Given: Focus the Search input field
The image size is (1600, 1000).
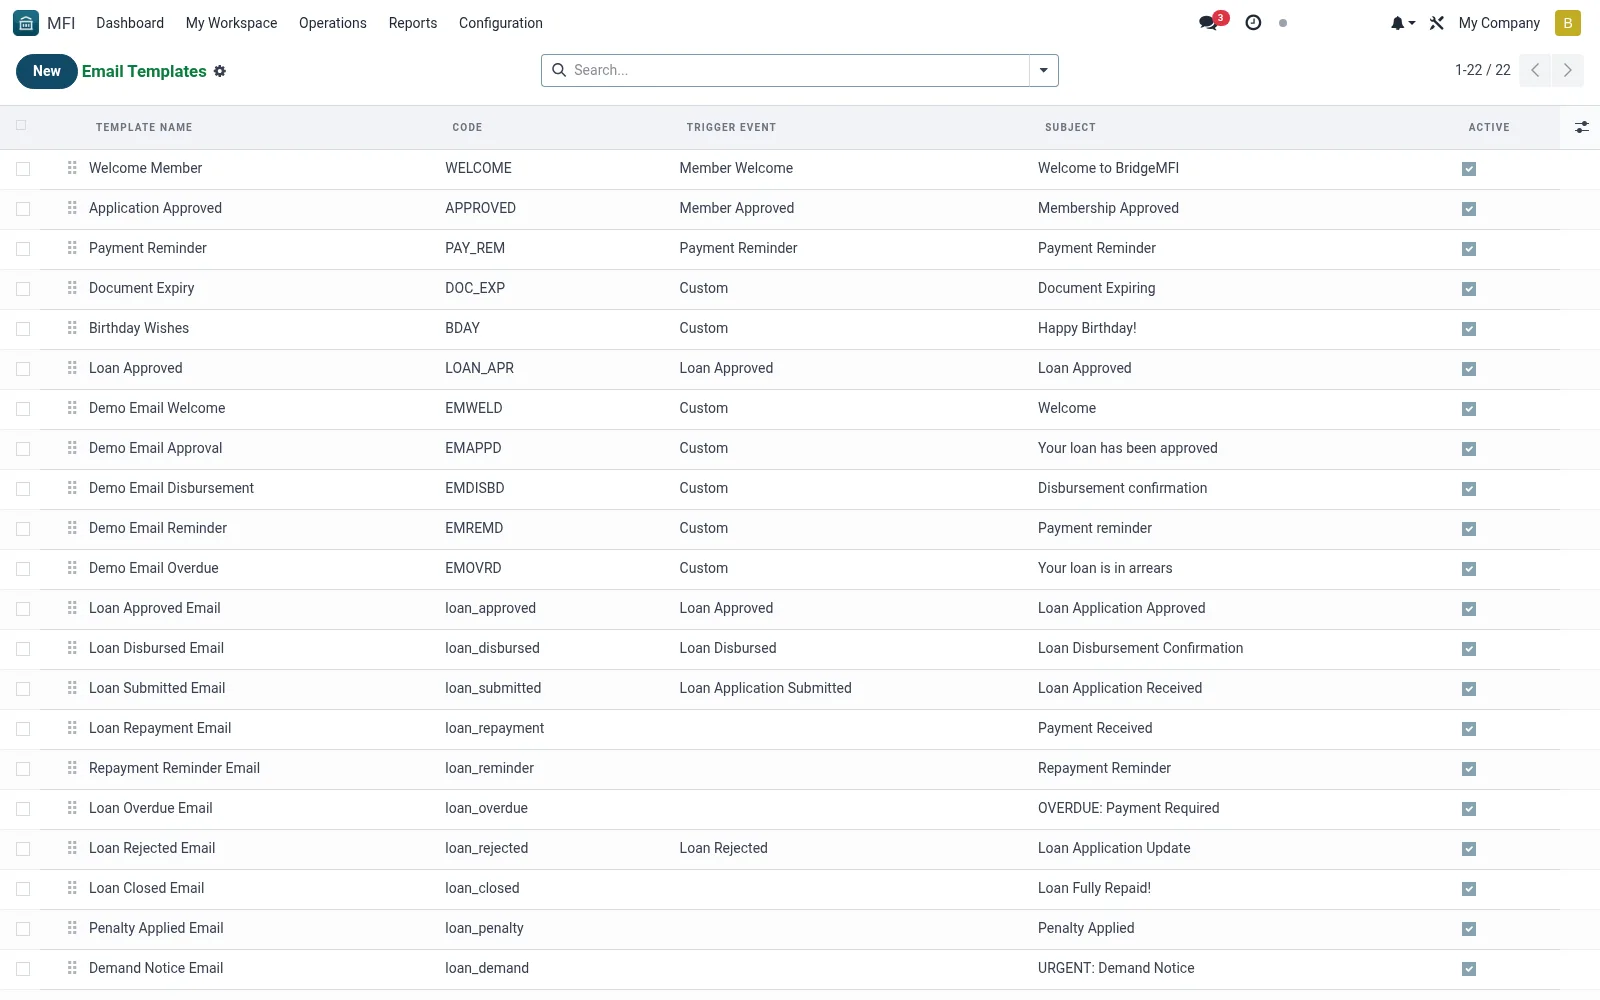Looking at the screenshot, I should click(798, 70).
